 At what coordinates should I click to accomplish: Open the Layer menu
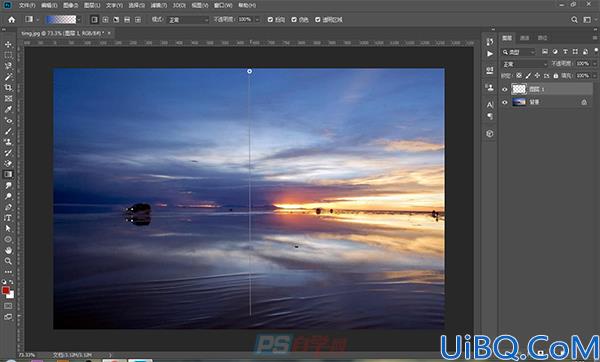[92, 5]
